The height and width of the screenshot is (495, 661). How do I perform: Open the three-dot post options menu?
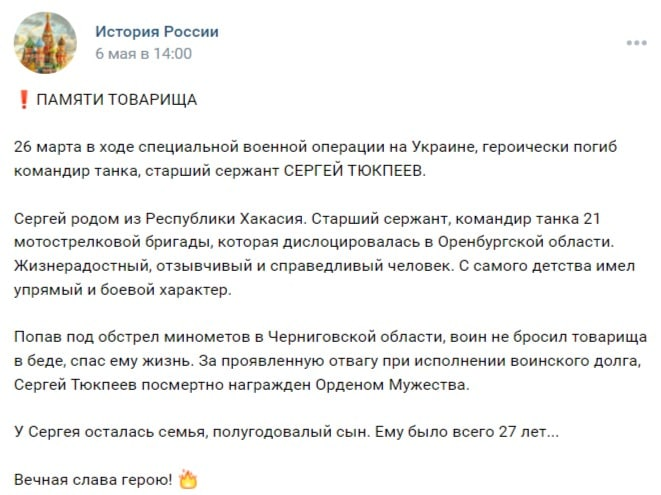point(637,43)
